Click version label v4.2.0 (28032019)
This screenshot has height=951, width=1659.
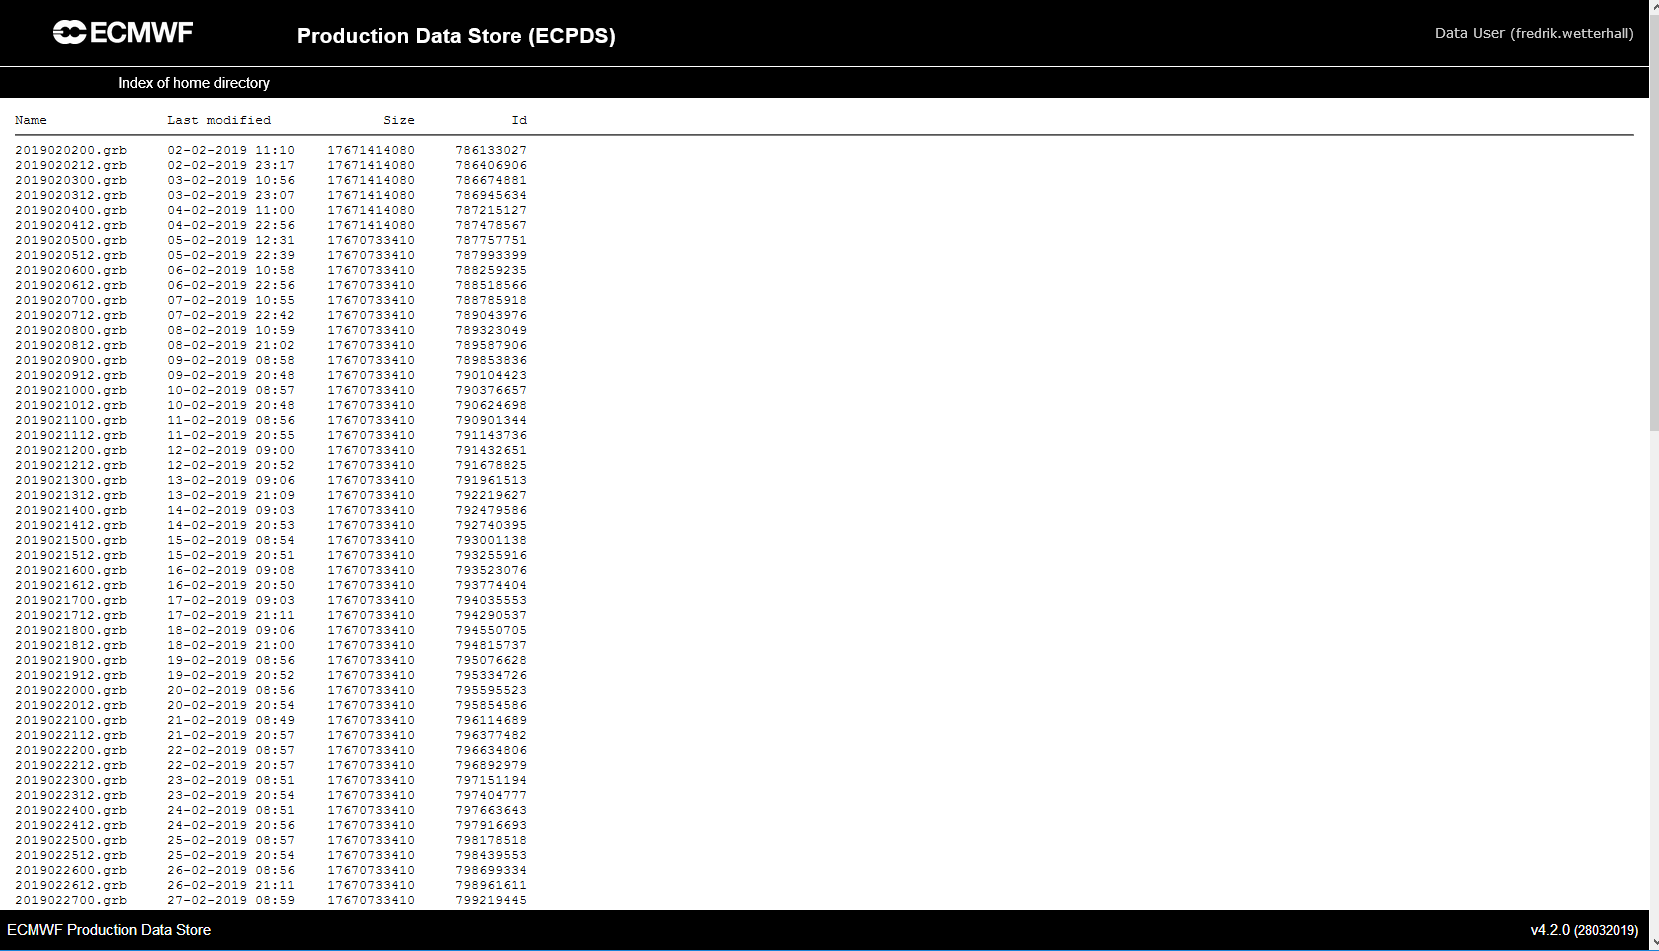point(1584,930)
